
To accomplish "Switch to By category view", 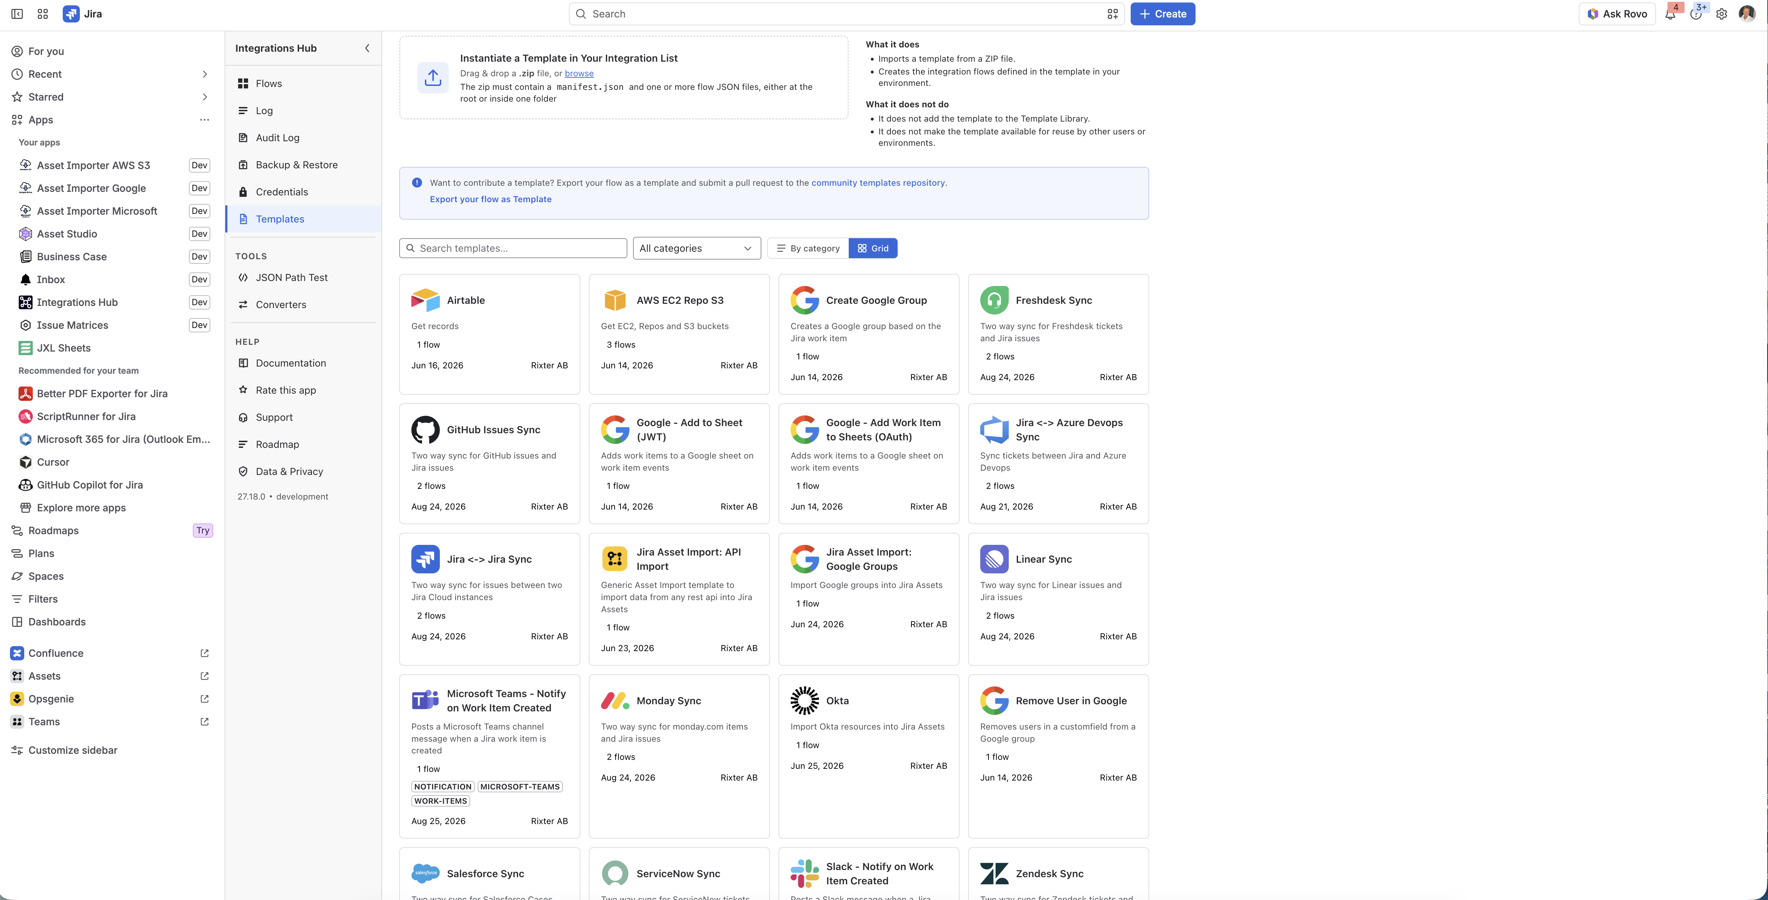I will pos(808,248).
